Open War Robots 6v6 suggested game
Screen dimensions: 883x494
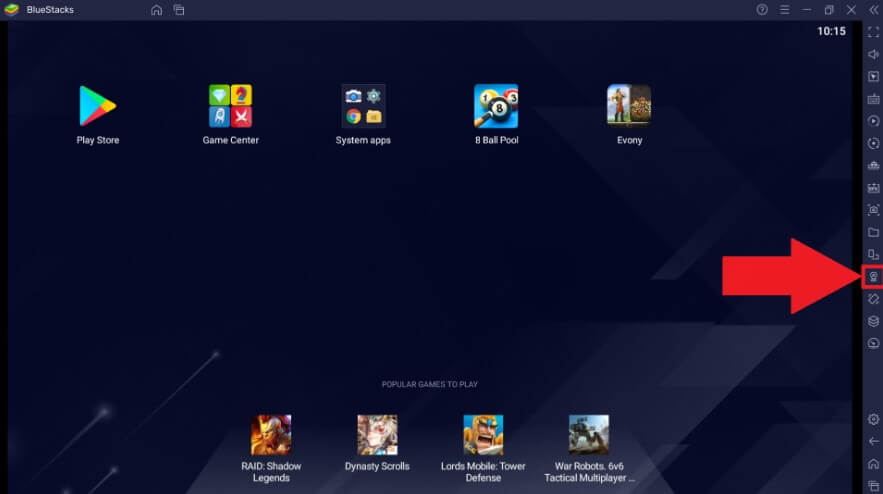(589, 435)
